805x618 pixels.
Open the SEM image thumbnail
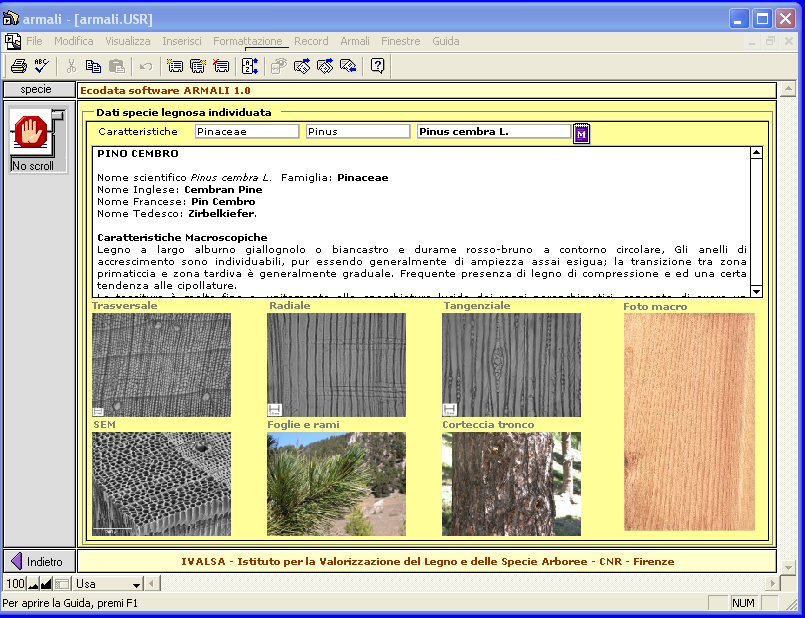162,484
